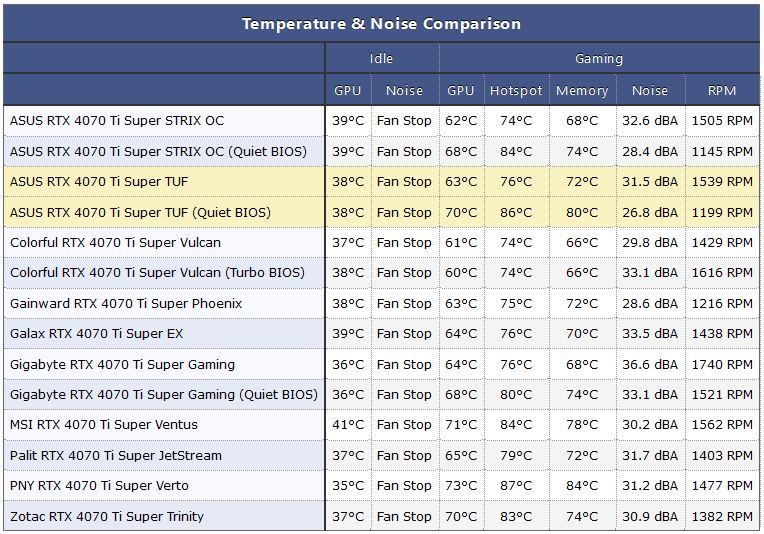Click ASUS TUF (Quiet BIOS) row name
The image size is (764, 534).
(140, 212)
